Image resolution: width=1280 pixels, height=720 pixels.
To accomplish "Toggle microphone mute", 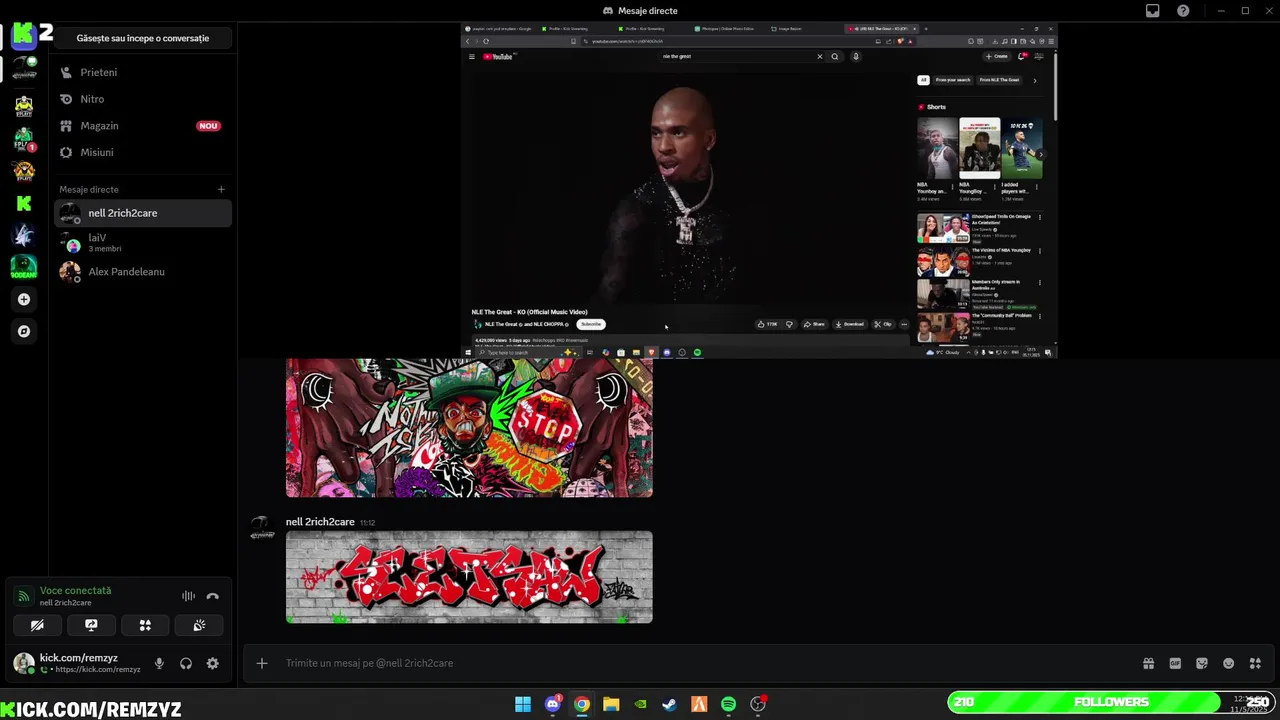I will pyautogui.click(x=159, y=663).
